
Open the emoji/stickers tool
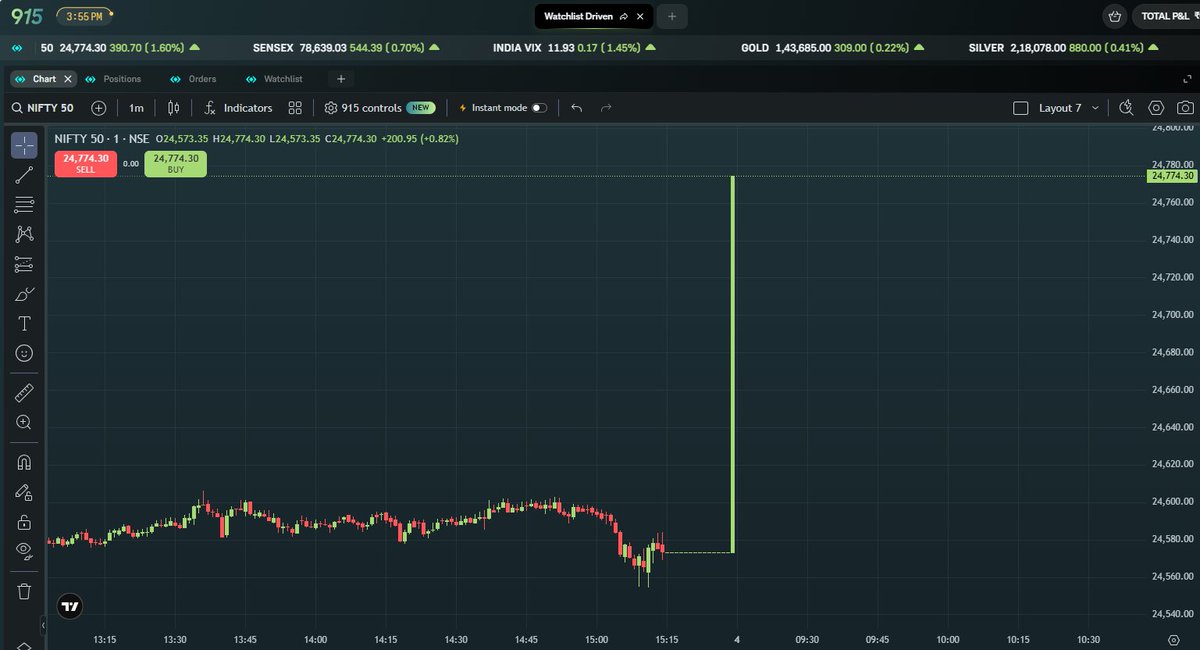(x=25, y=353)
